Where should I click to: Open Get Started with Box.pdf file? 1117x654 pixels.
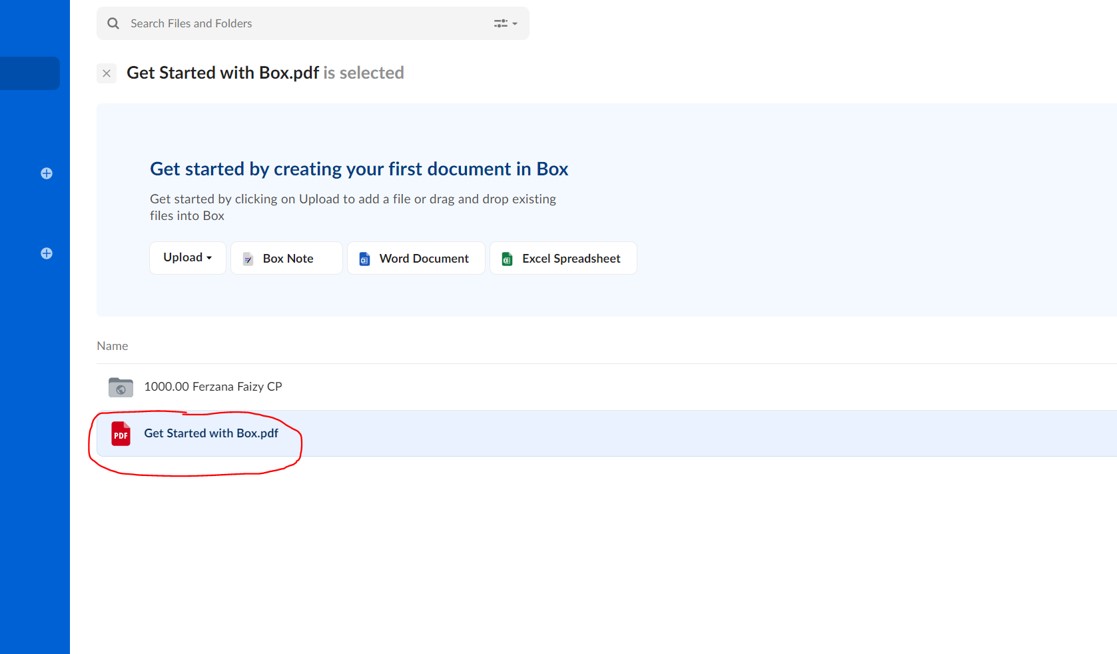tap(211, 433)
